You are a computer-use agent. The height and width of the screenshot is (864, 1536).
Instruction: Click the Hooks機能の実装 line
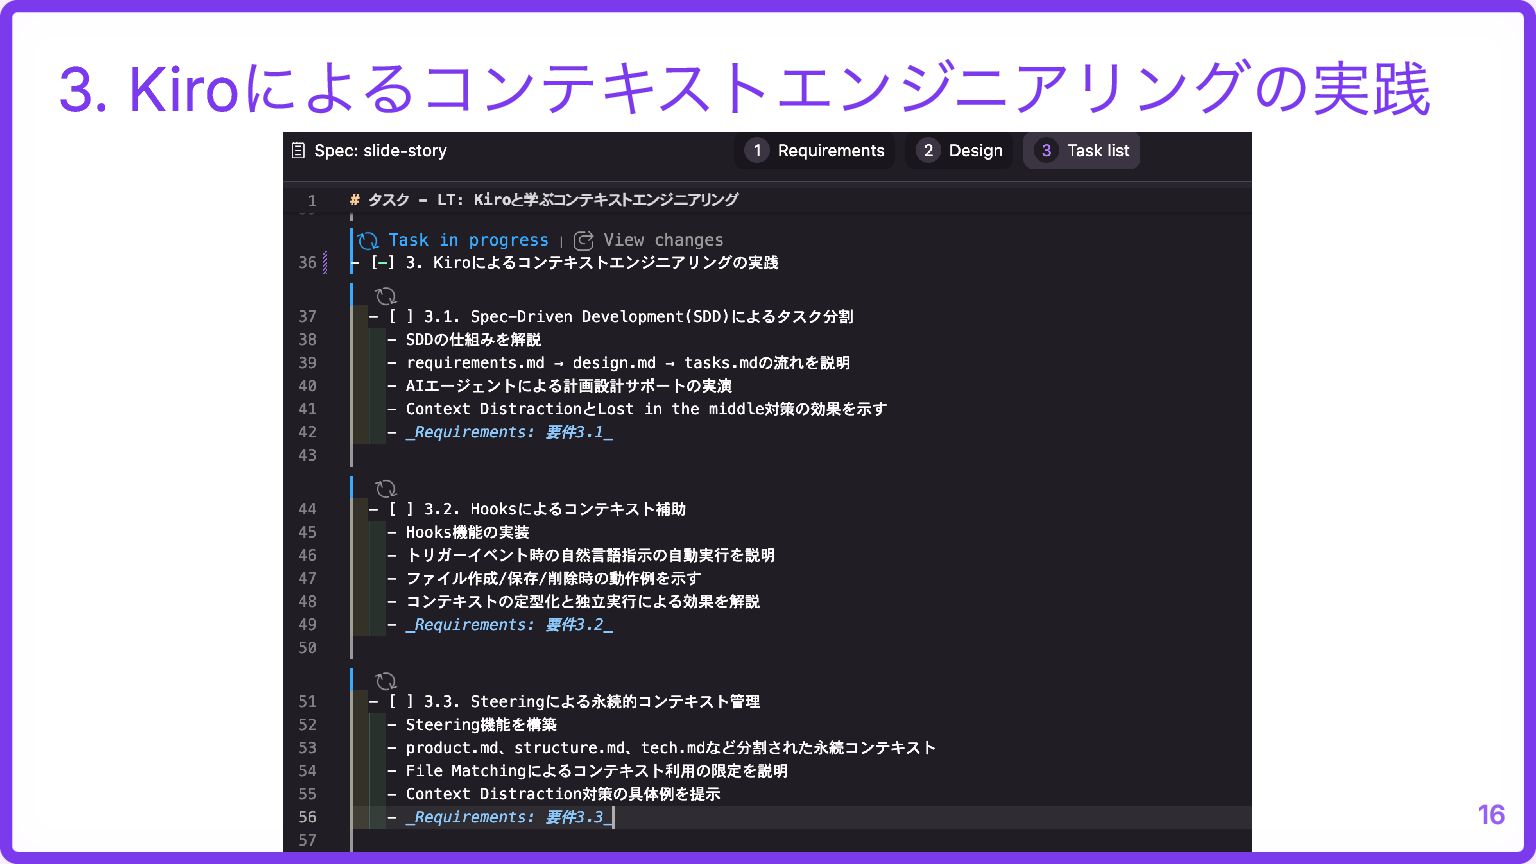[467, 533]
